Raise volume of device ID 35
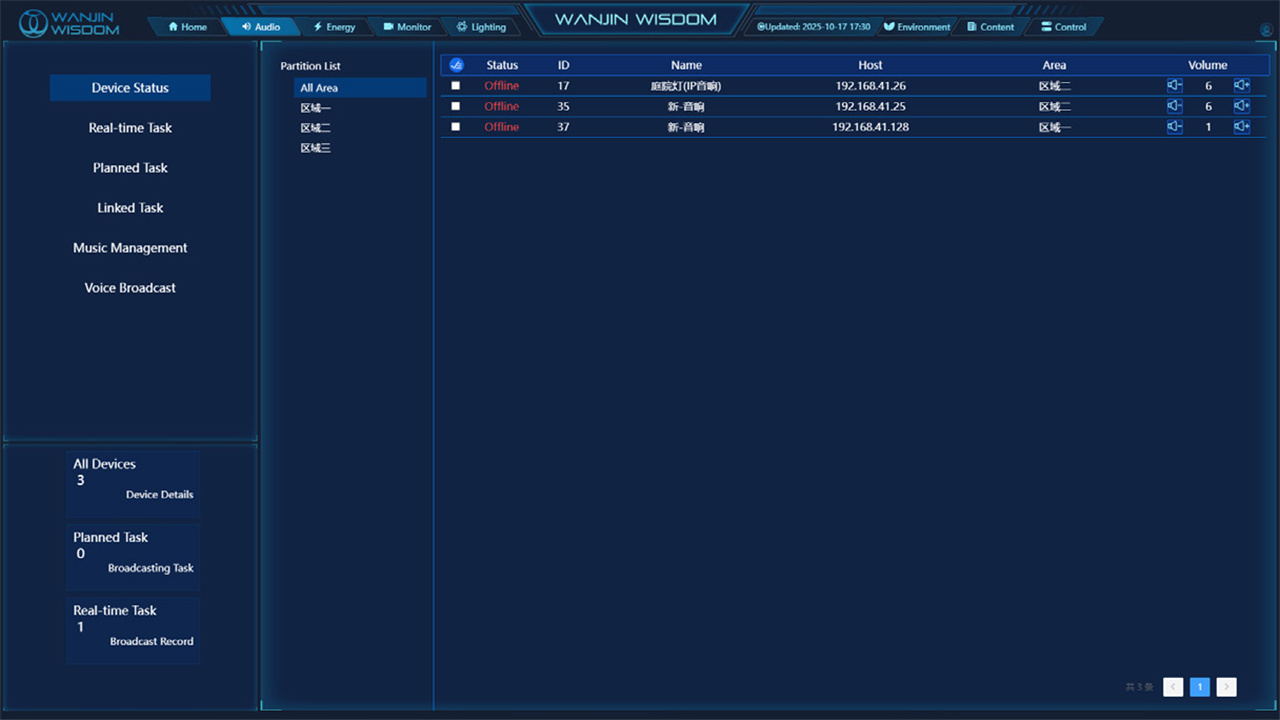Screen dimensions: 1280x720 (1241, 106)
